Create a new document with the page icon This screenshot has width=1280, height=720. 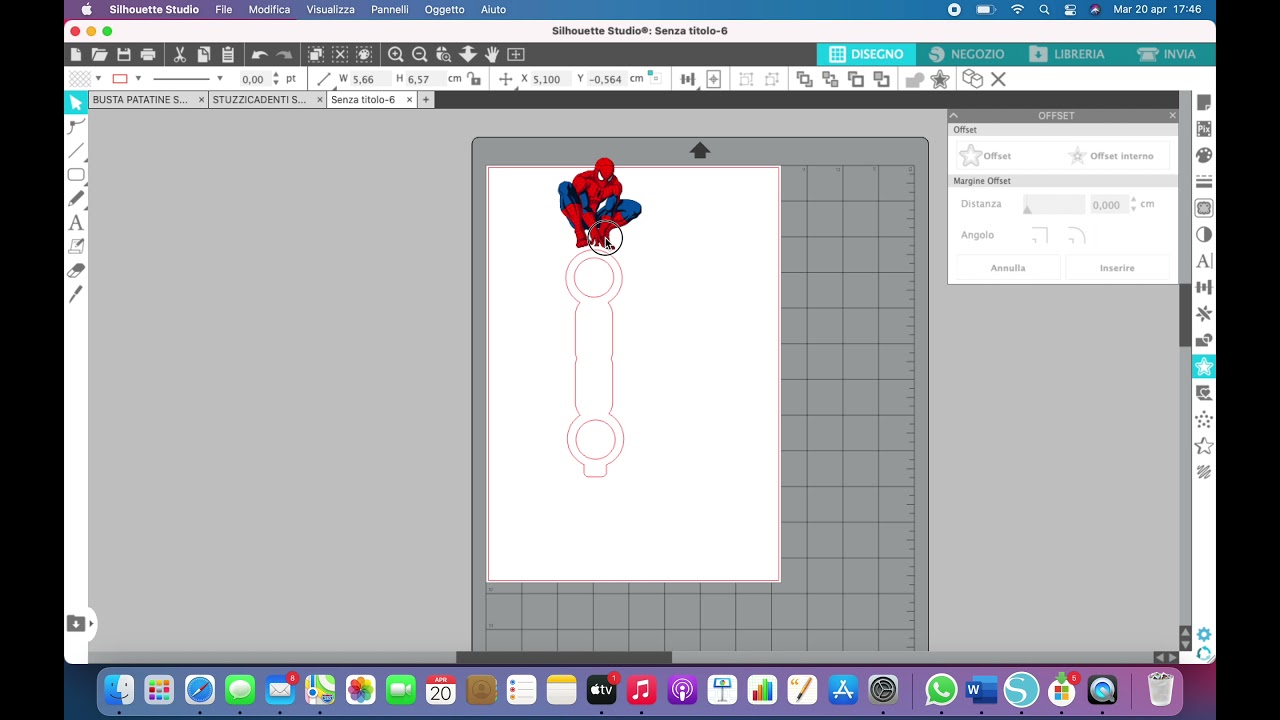pos(76,54)
